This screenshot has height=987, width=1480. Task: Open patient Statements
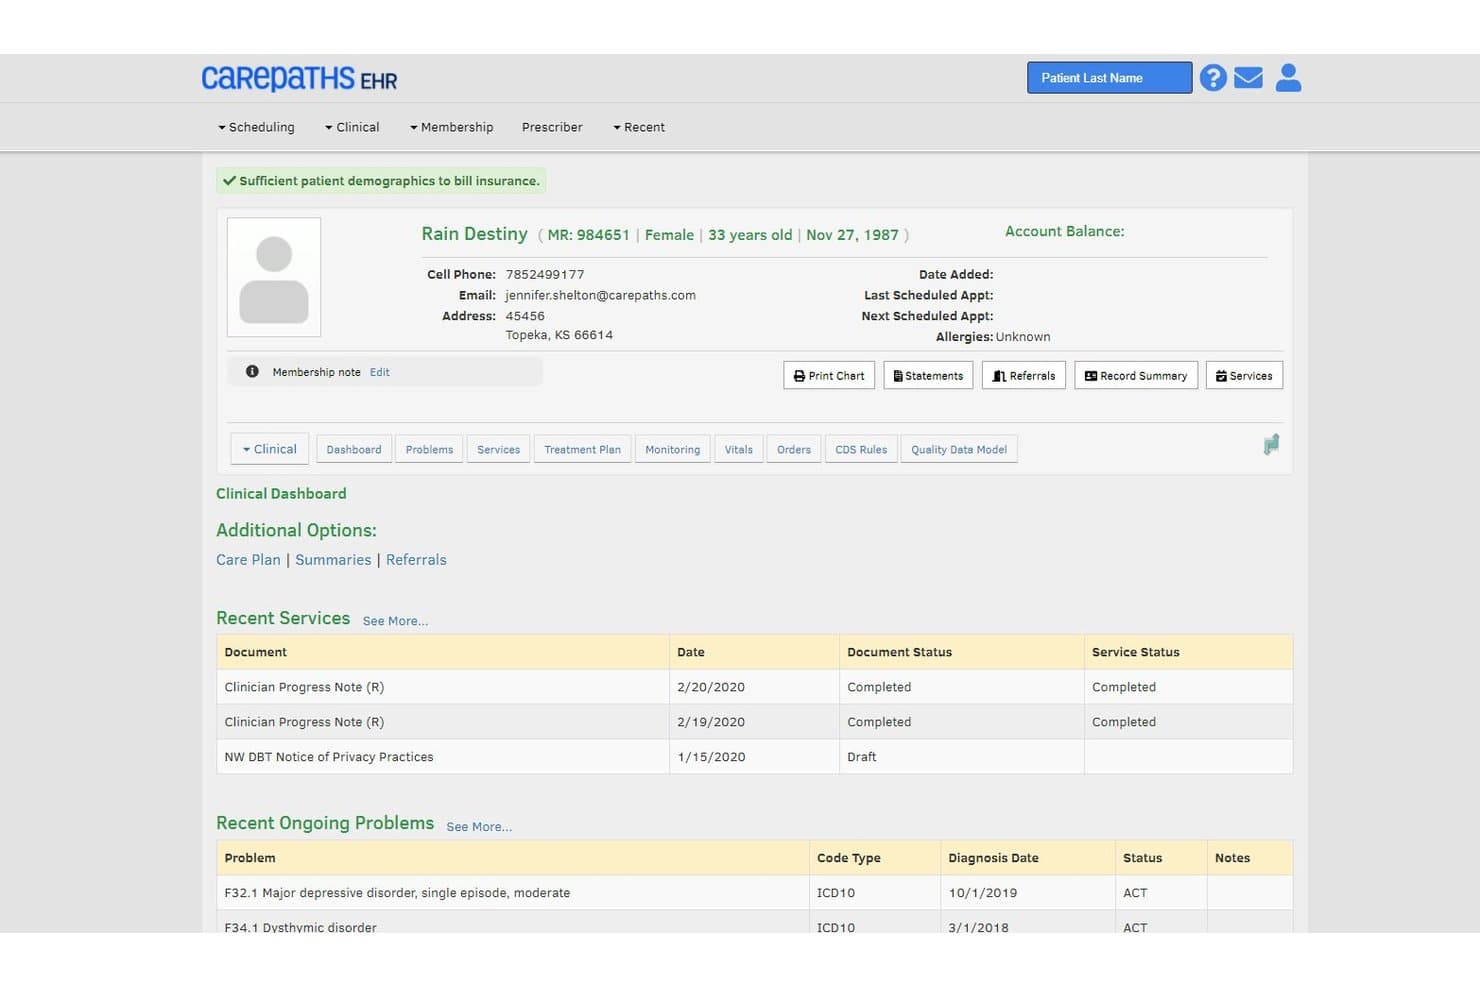tap(928, 376)
